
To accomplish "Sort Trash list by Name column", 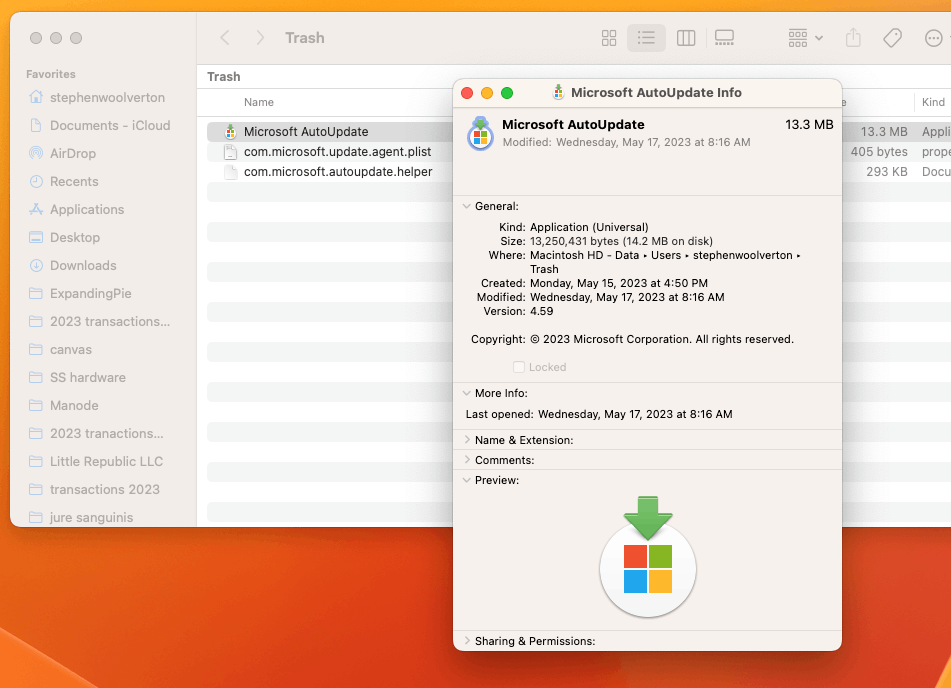I will click(259, 102).
